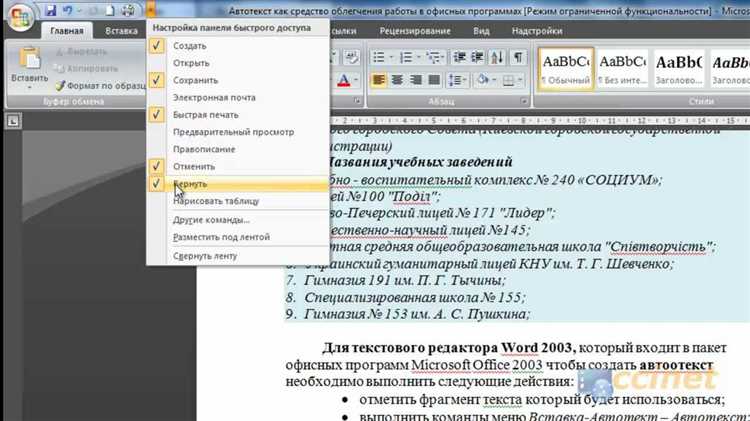Align text right
Image resolution: width=750 pixels, height=421 pixels.
(x=415, y=80)
